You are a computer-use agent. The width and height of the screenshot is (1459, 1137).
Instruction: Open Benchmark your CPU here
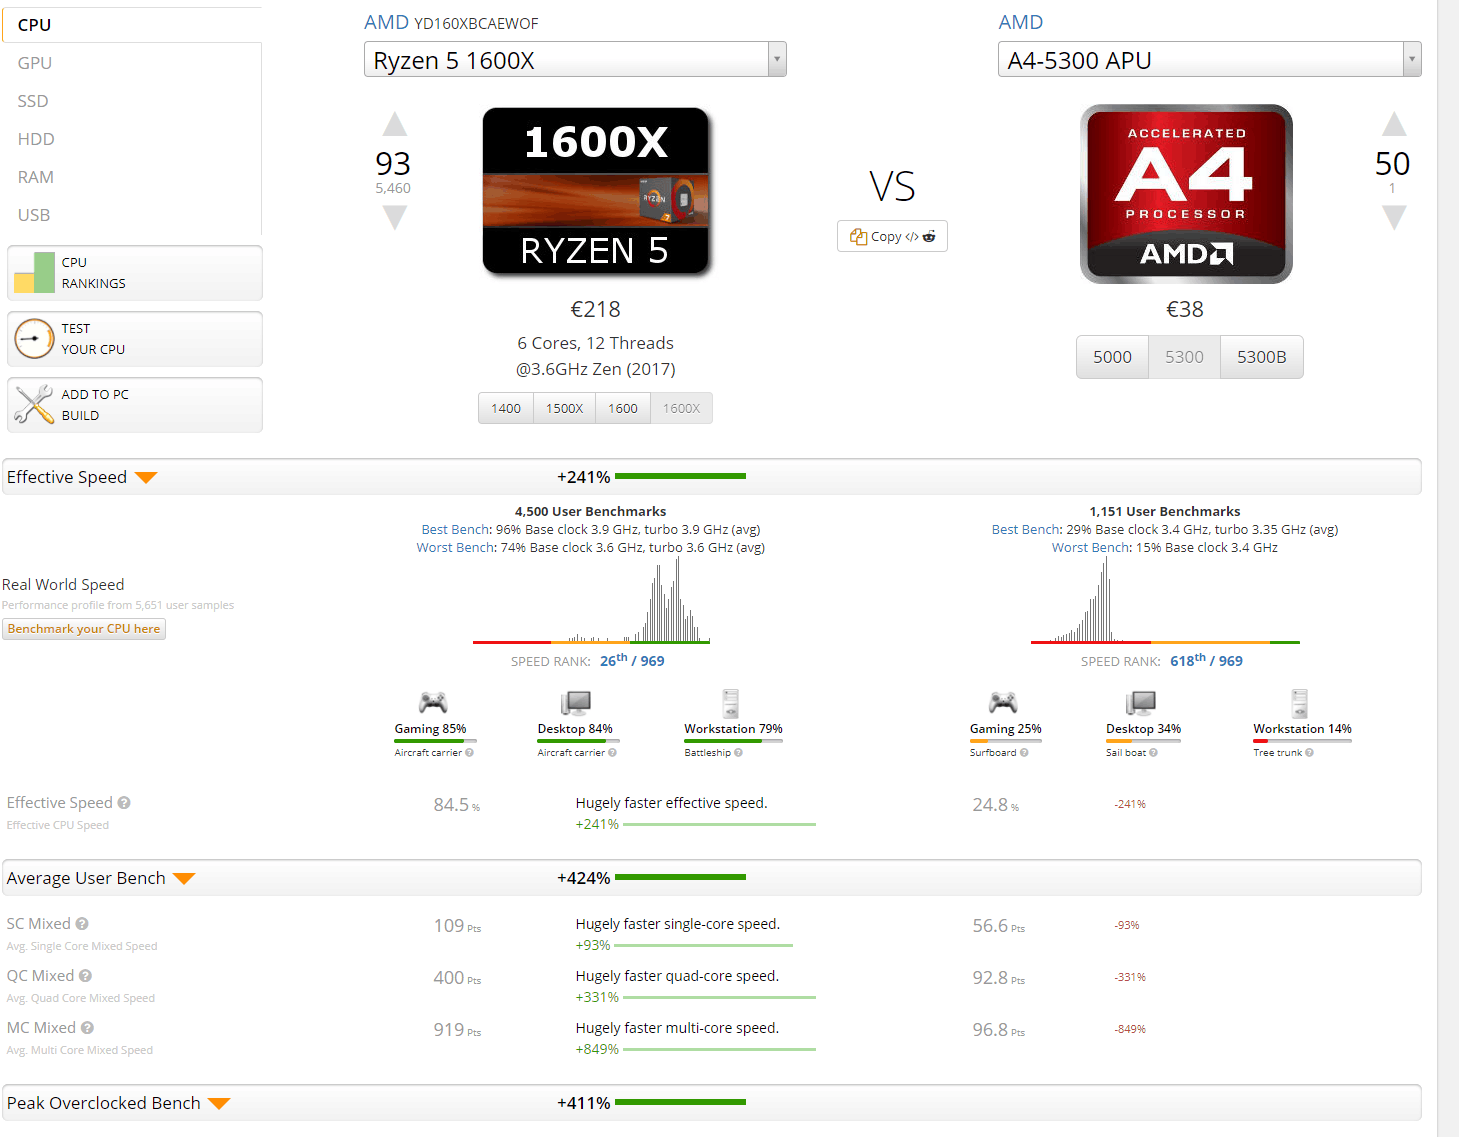point(84,629)
